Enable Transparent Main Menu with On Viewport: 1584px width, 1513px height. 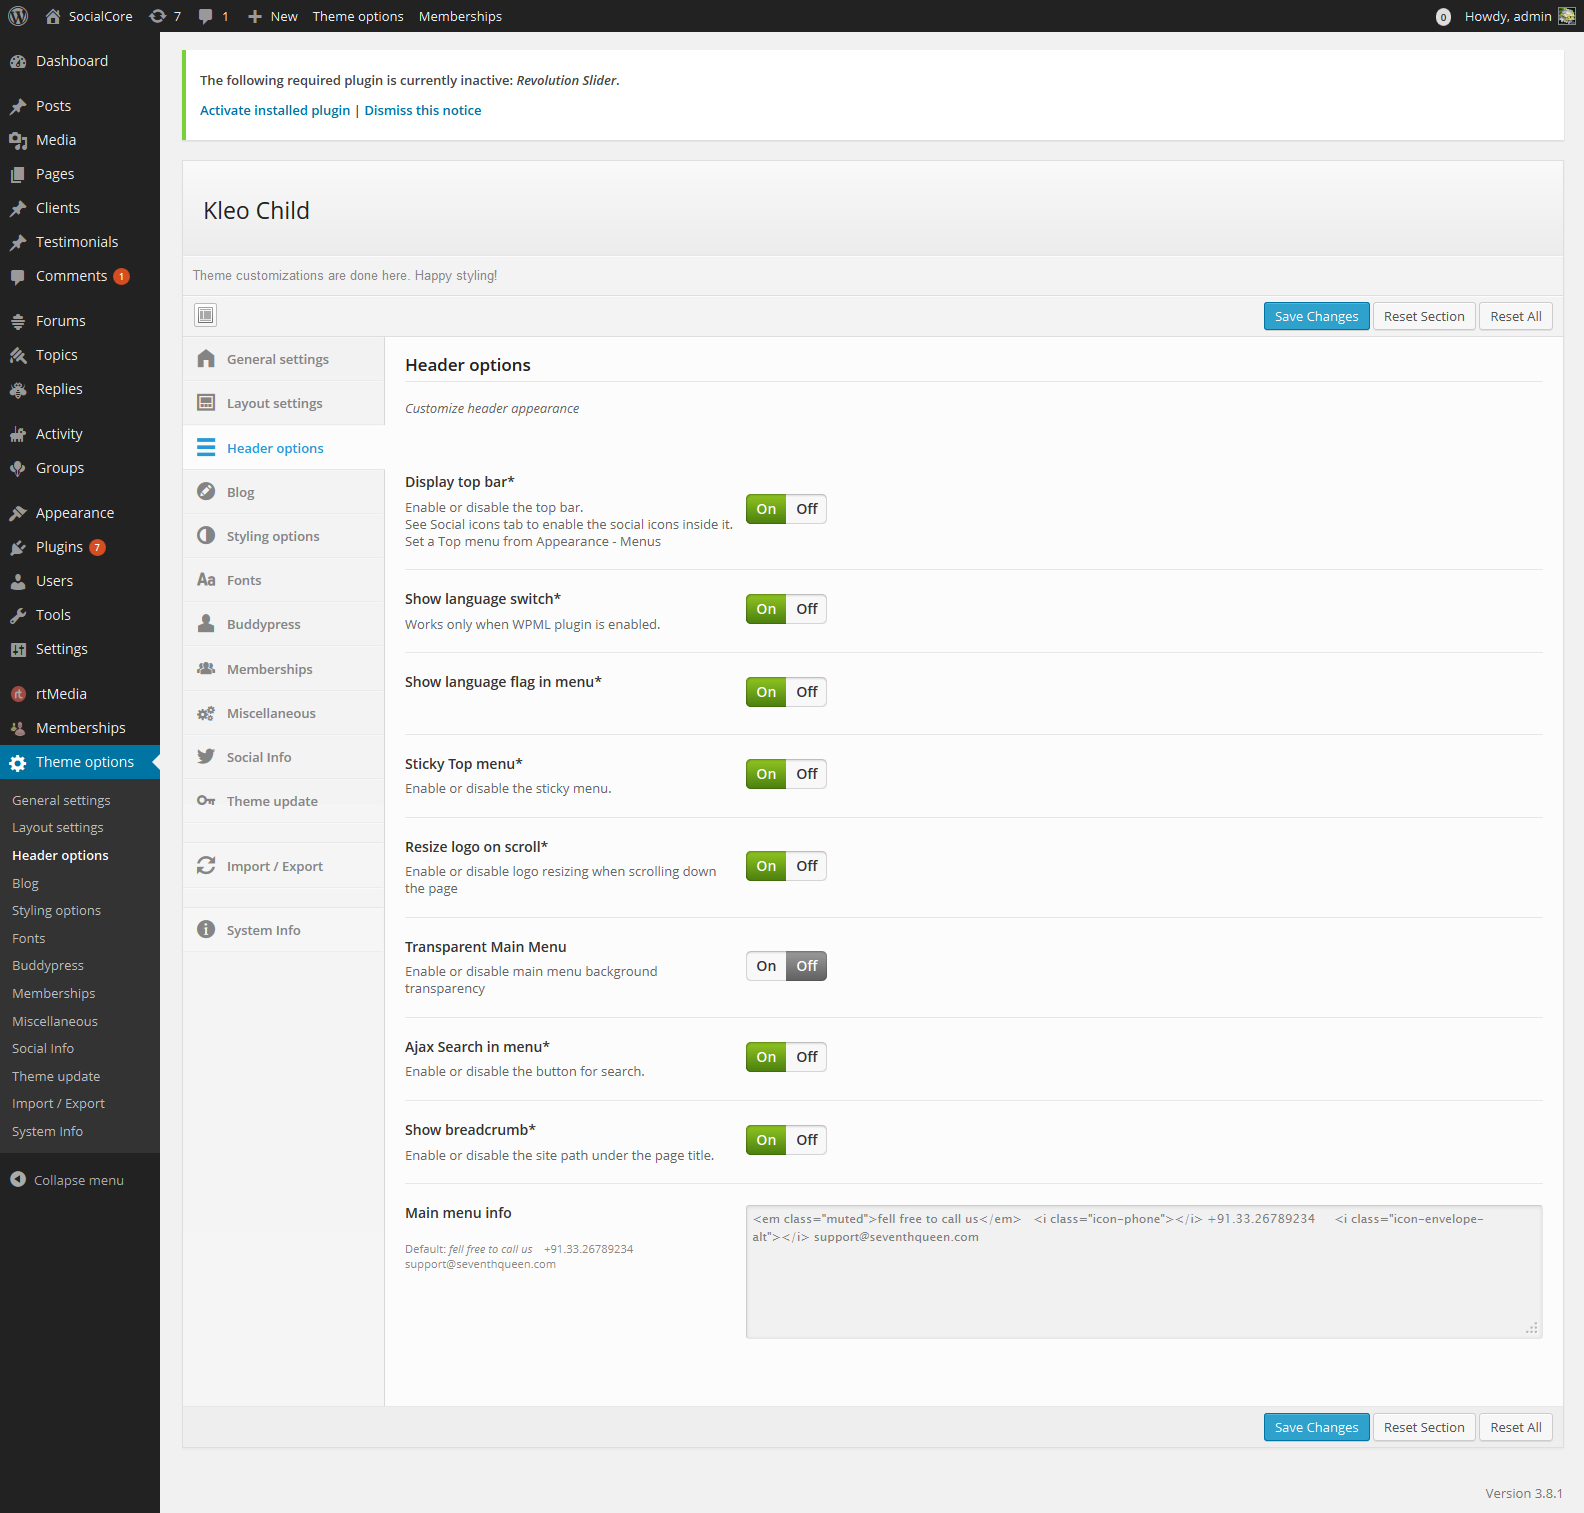click(766, 966)
